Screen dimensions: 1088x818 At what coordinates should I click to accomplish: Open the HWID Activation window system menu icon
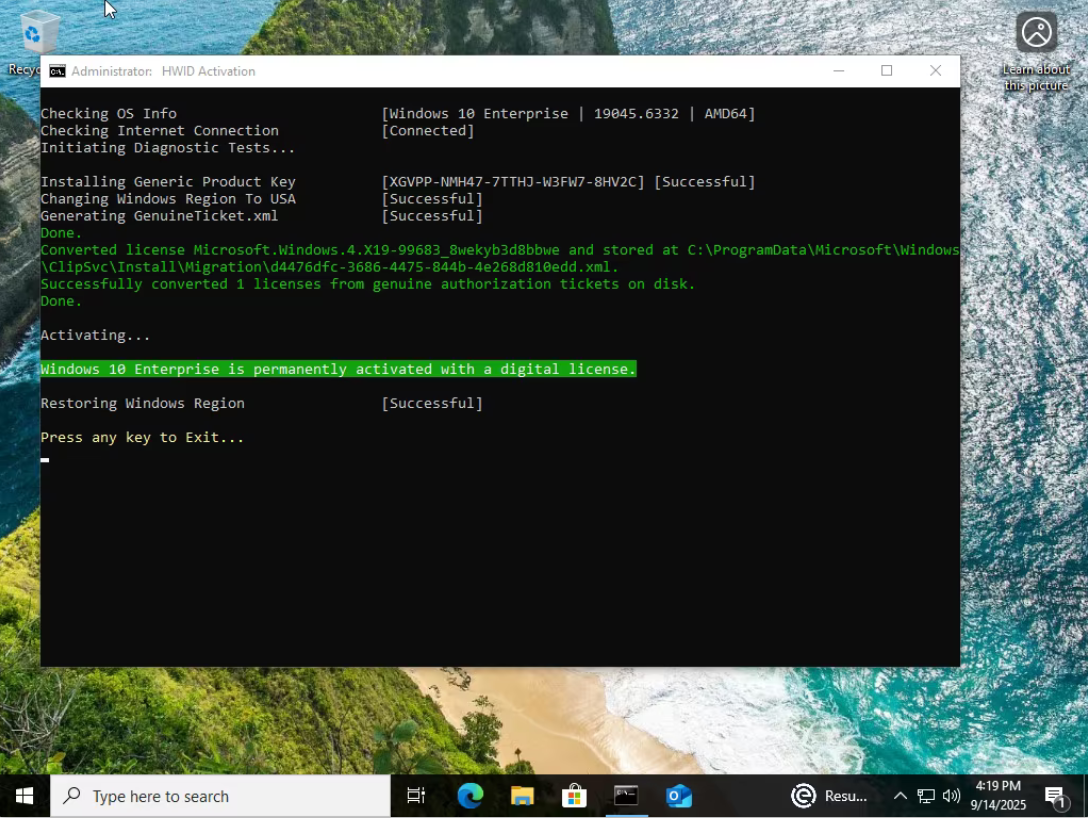click(57, 71)
